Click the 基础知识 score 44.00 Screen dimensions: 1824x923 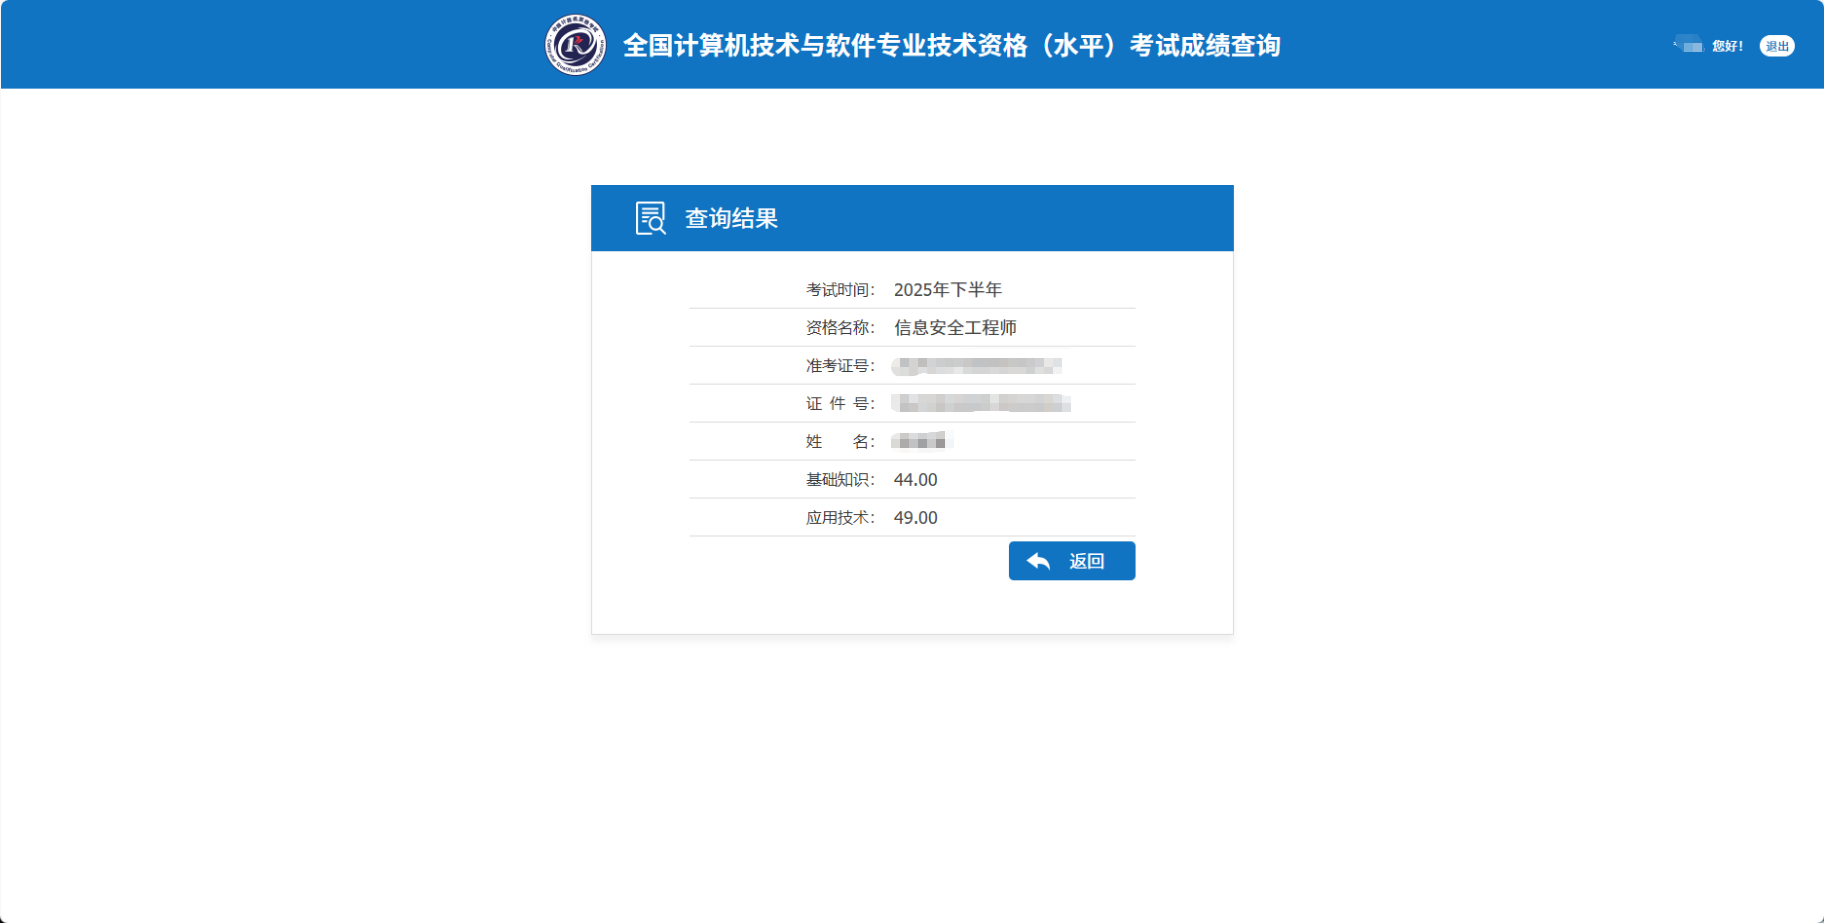pos(916,479)
